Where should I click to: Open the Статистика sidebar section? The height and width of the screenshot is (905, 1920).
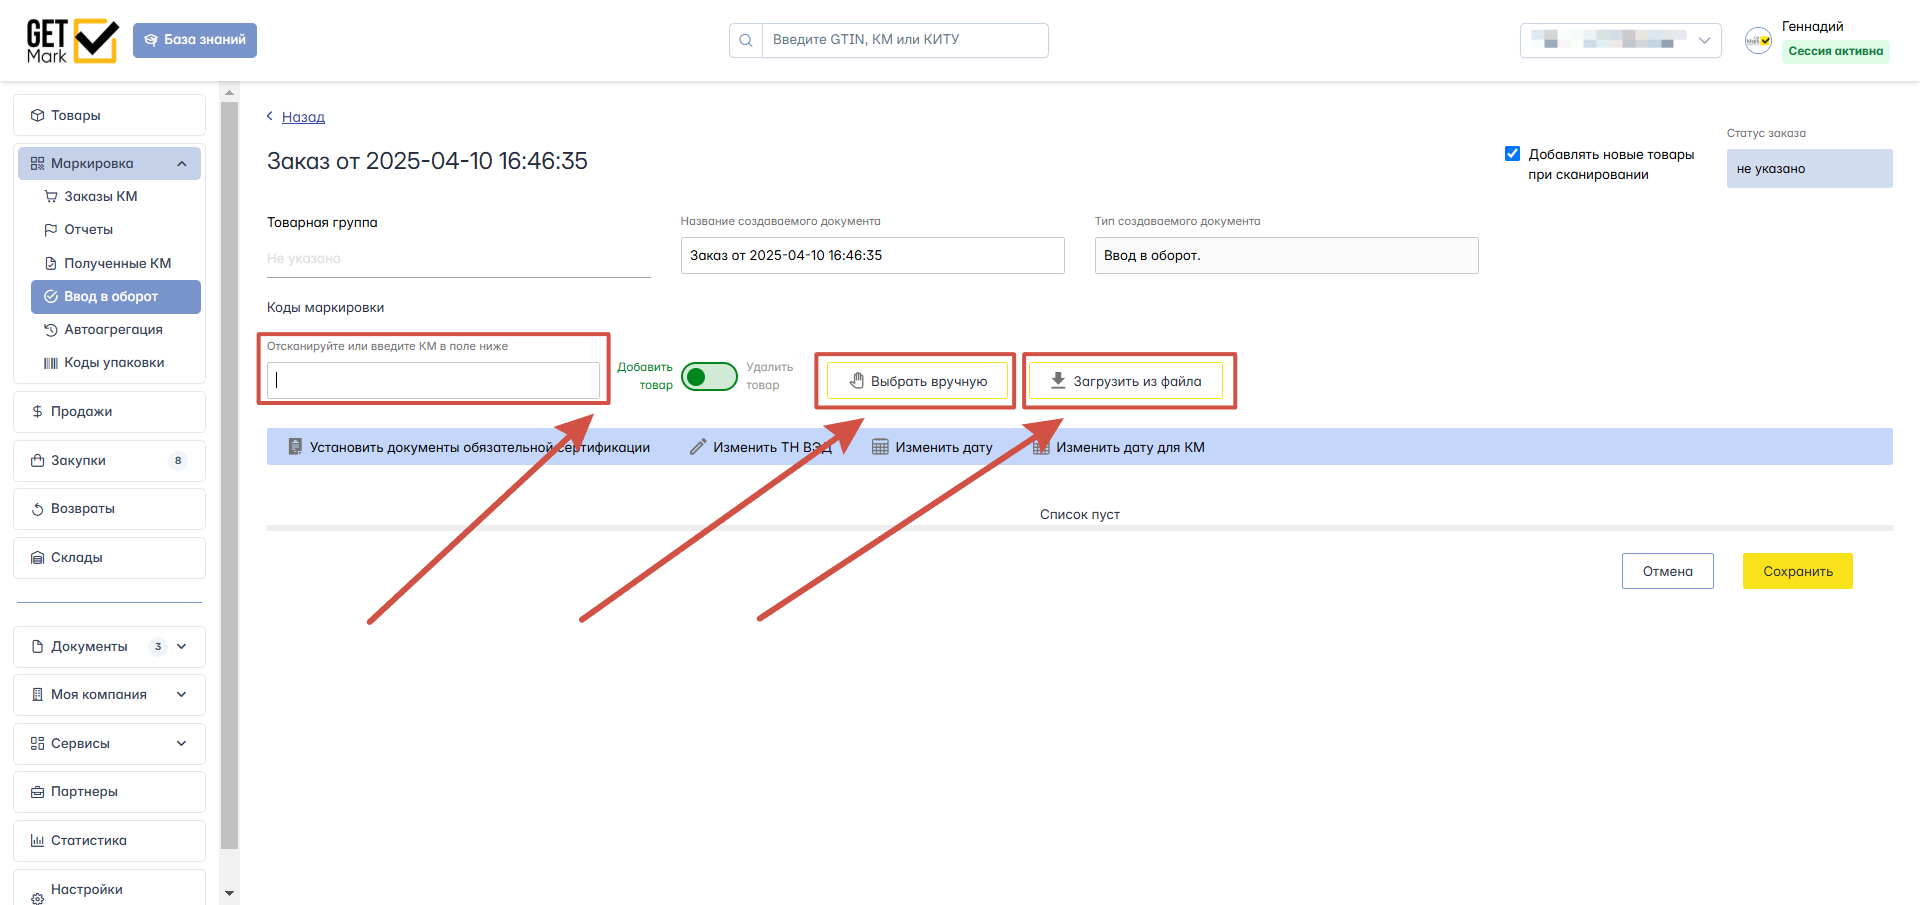109,840
